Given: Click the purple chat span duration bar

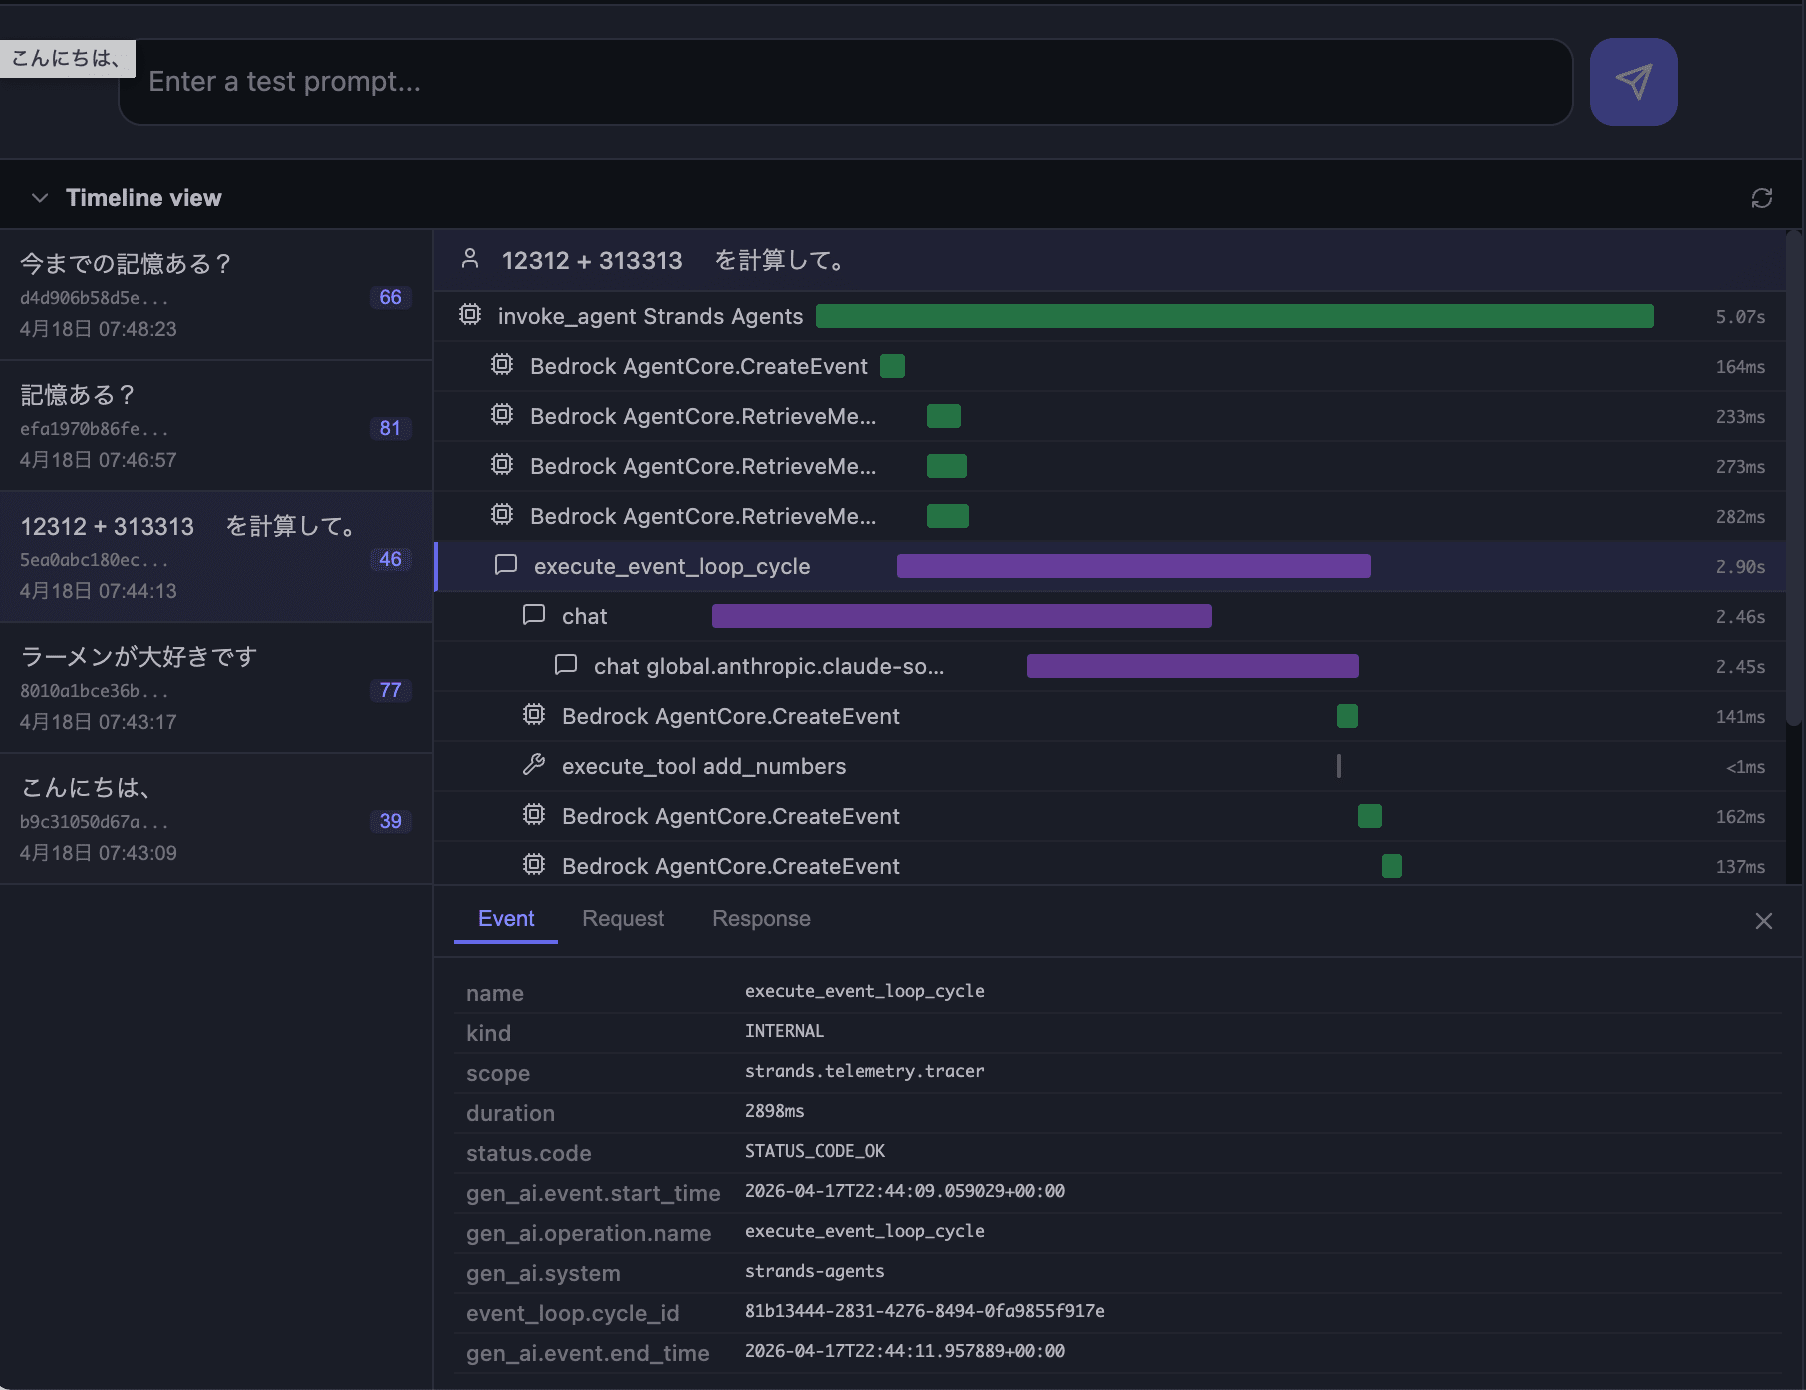Looking at the screenshot, I should tap(961, 616).
